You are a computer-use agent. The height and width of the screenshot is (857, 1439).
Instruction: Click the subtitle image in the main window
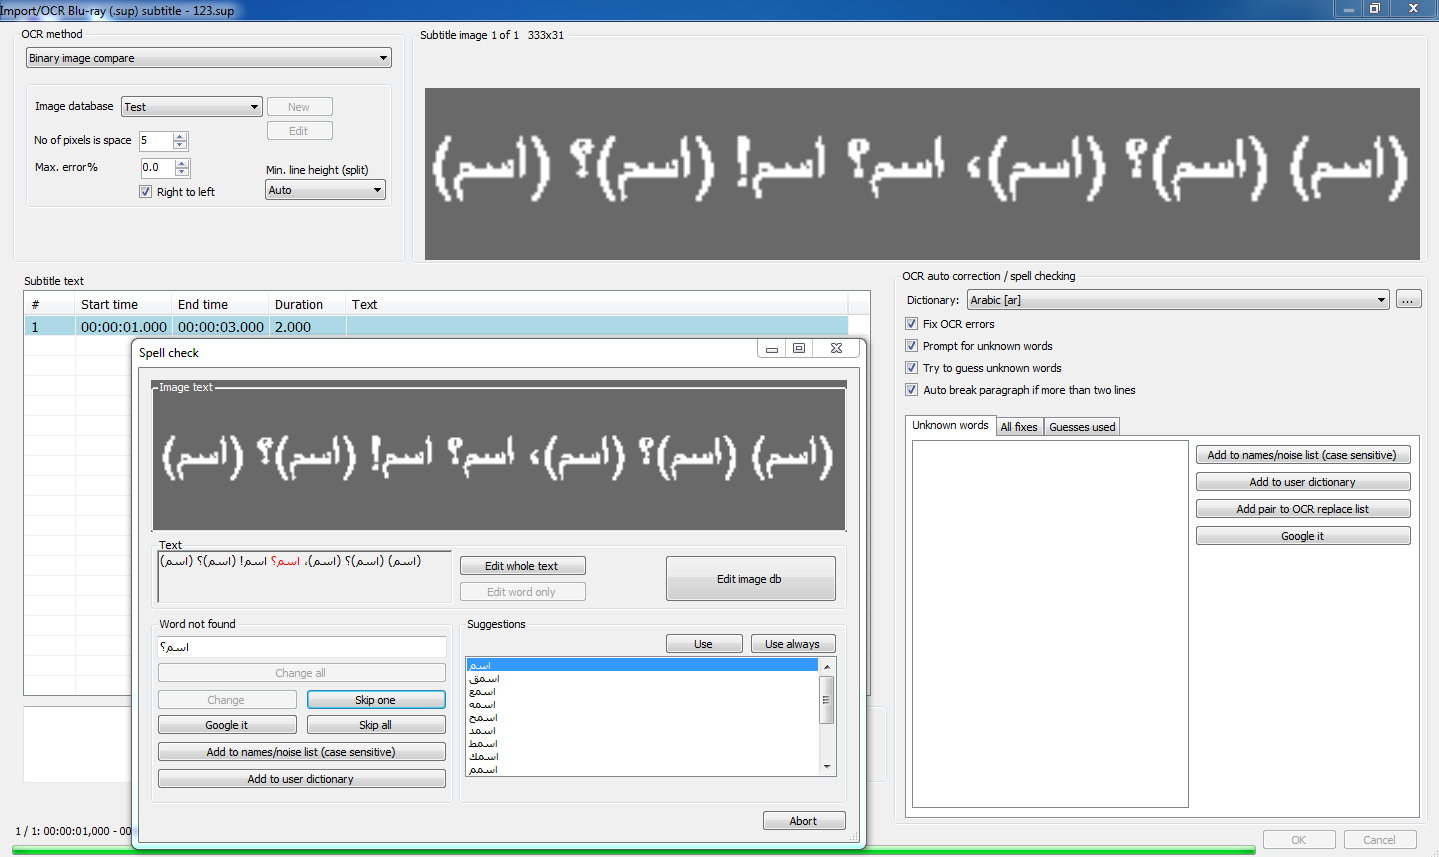[922, 174]
